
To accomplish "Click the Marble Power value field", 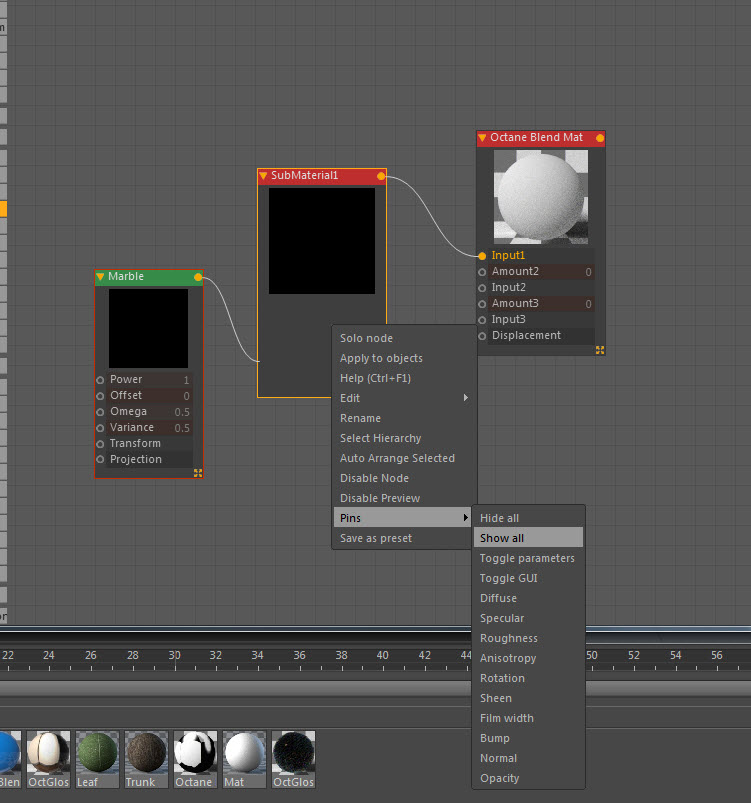I will click(150, 380).
